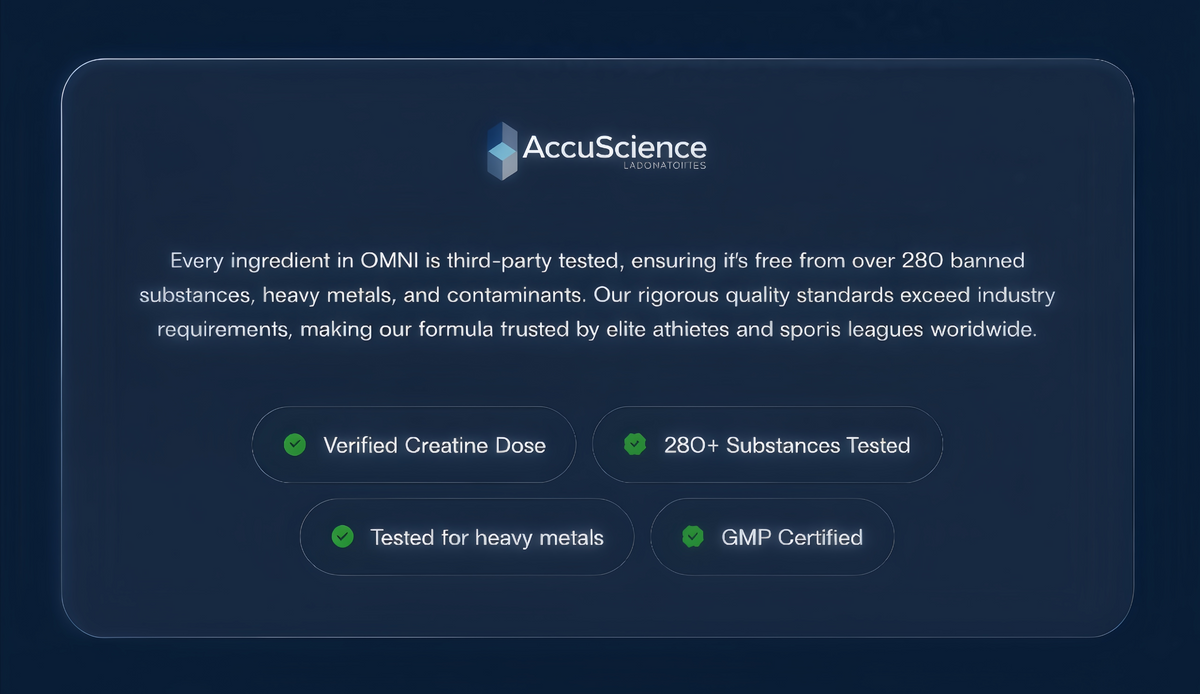The image size is (1200, 694).
Task: Click the word industry in the description
Action: [1010, 297]
